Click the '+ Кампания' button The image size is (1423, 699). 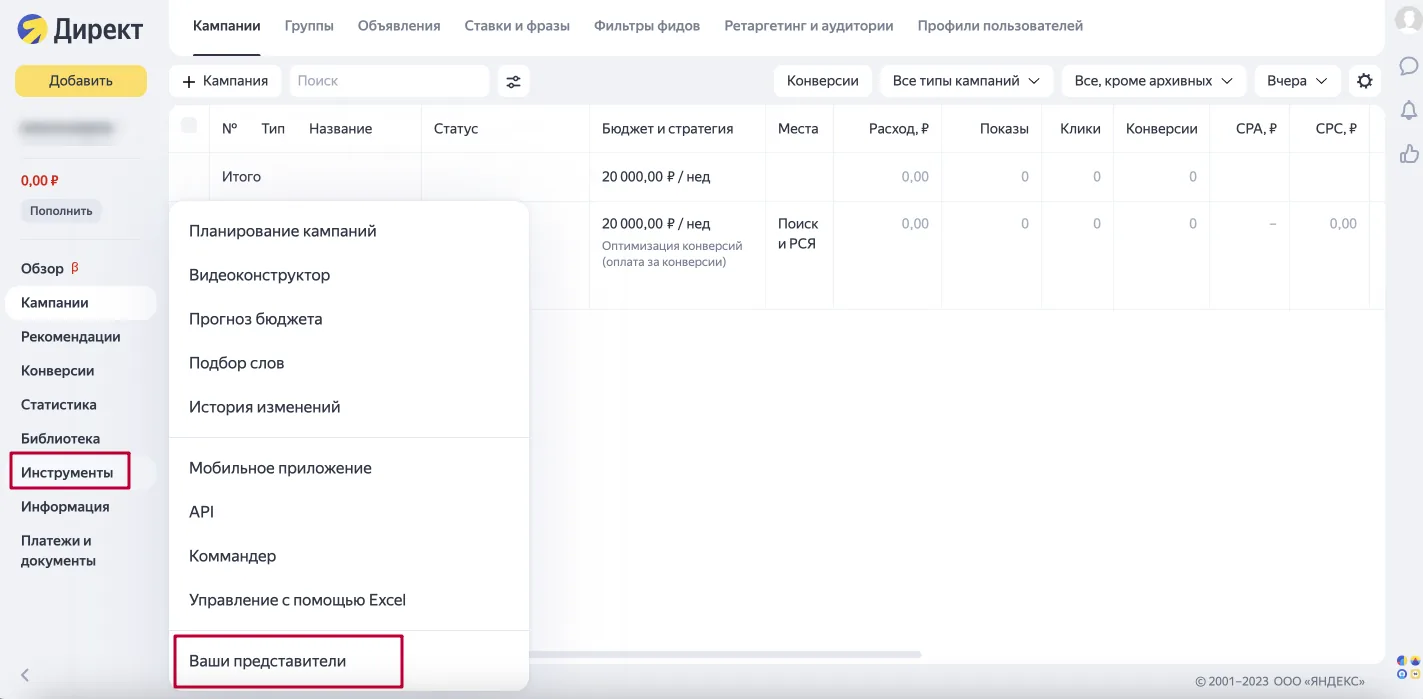point(225,81)
